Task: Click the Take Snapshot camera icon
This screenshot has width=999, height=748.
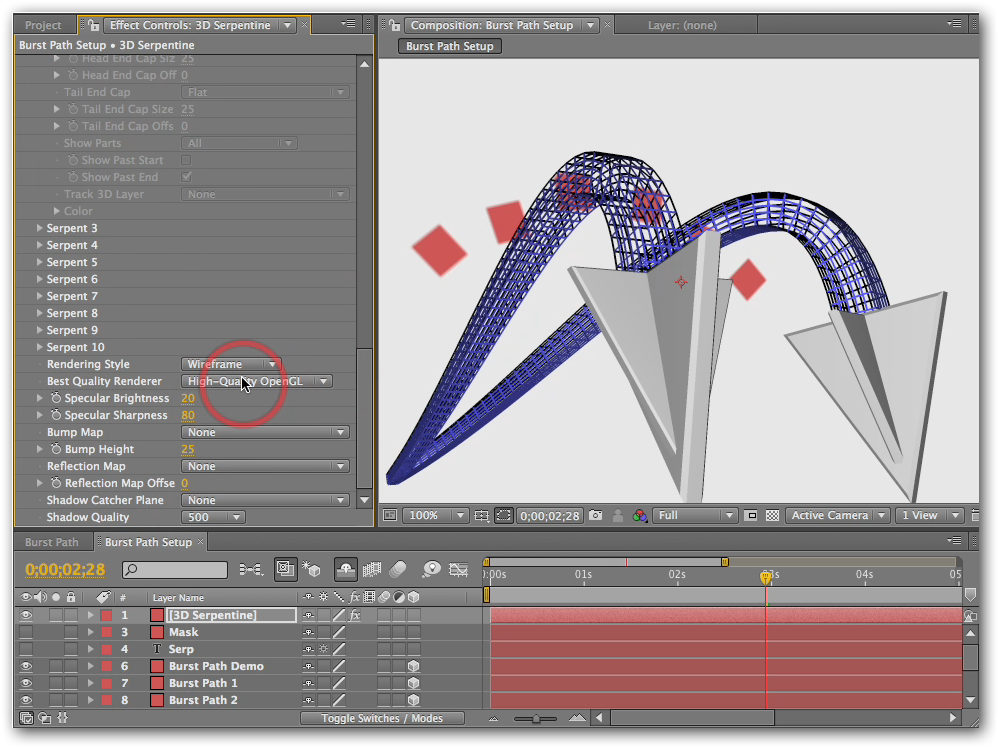Action: click(x=596, y=516)
